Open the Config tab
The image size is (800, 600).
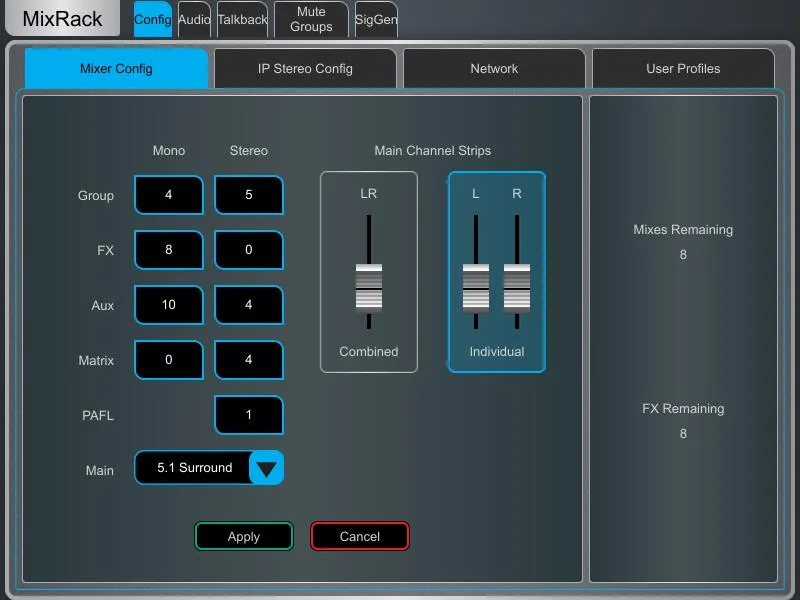click(153, 19)
